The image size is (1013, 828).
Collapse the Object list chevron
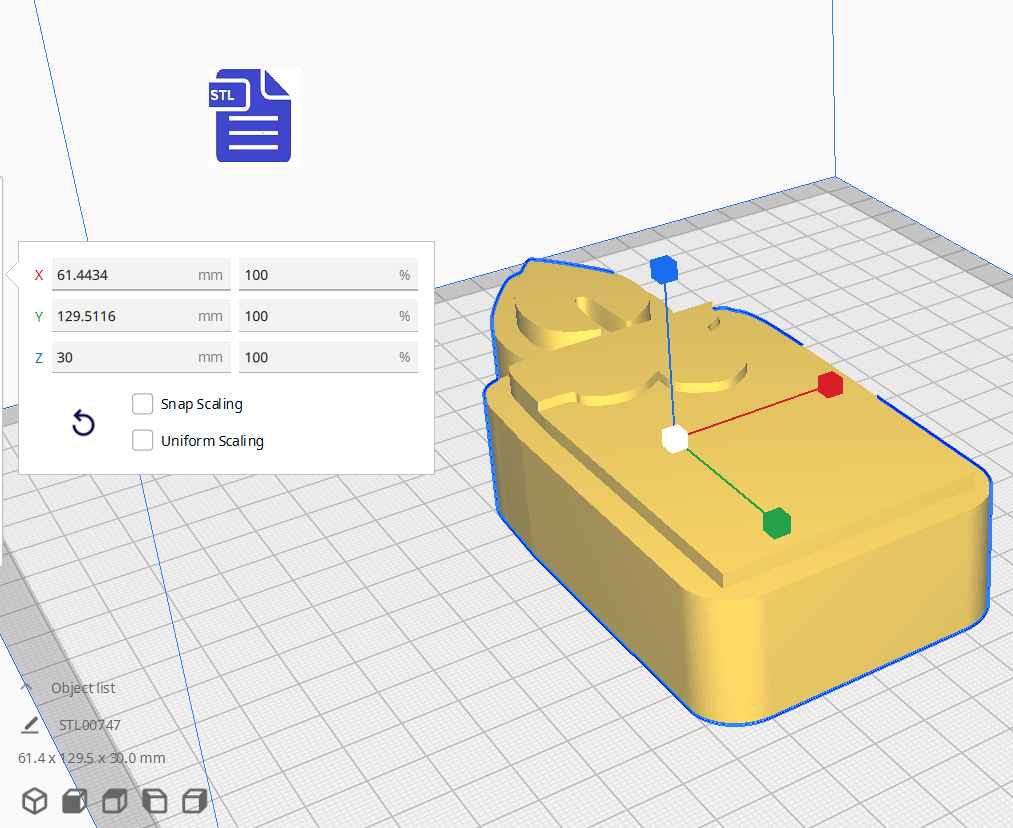click(27, 688)
